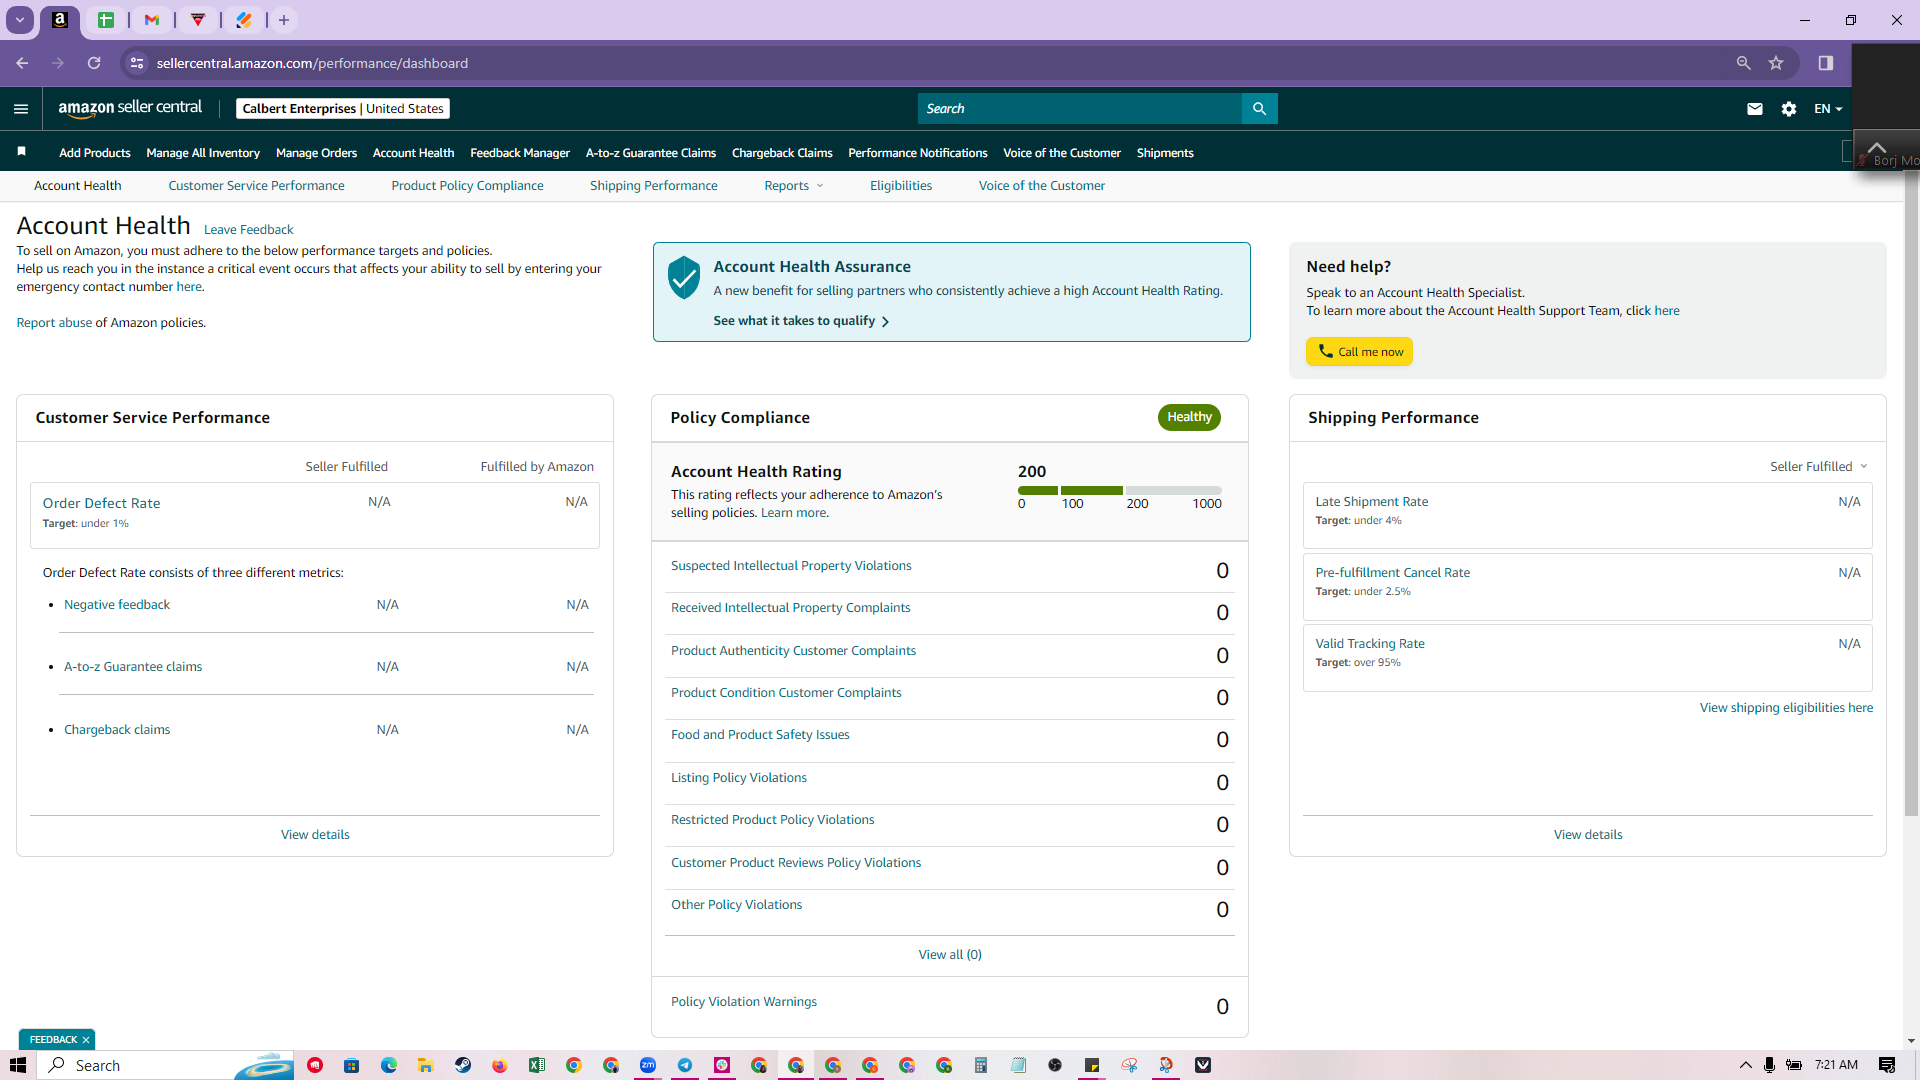
Task: Click the amazon seller central logo
Action: (130, 108)
